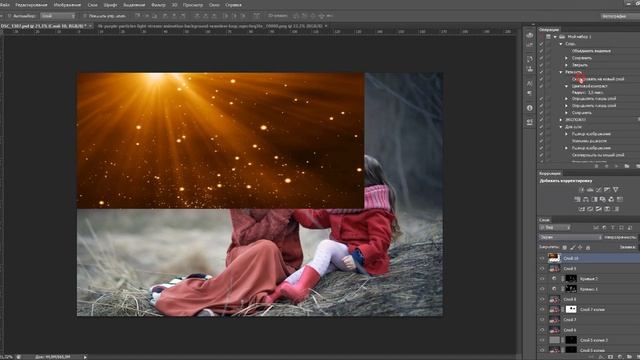
Task: Add Exposure adjustment icon
Action: (x=607, y=190)
